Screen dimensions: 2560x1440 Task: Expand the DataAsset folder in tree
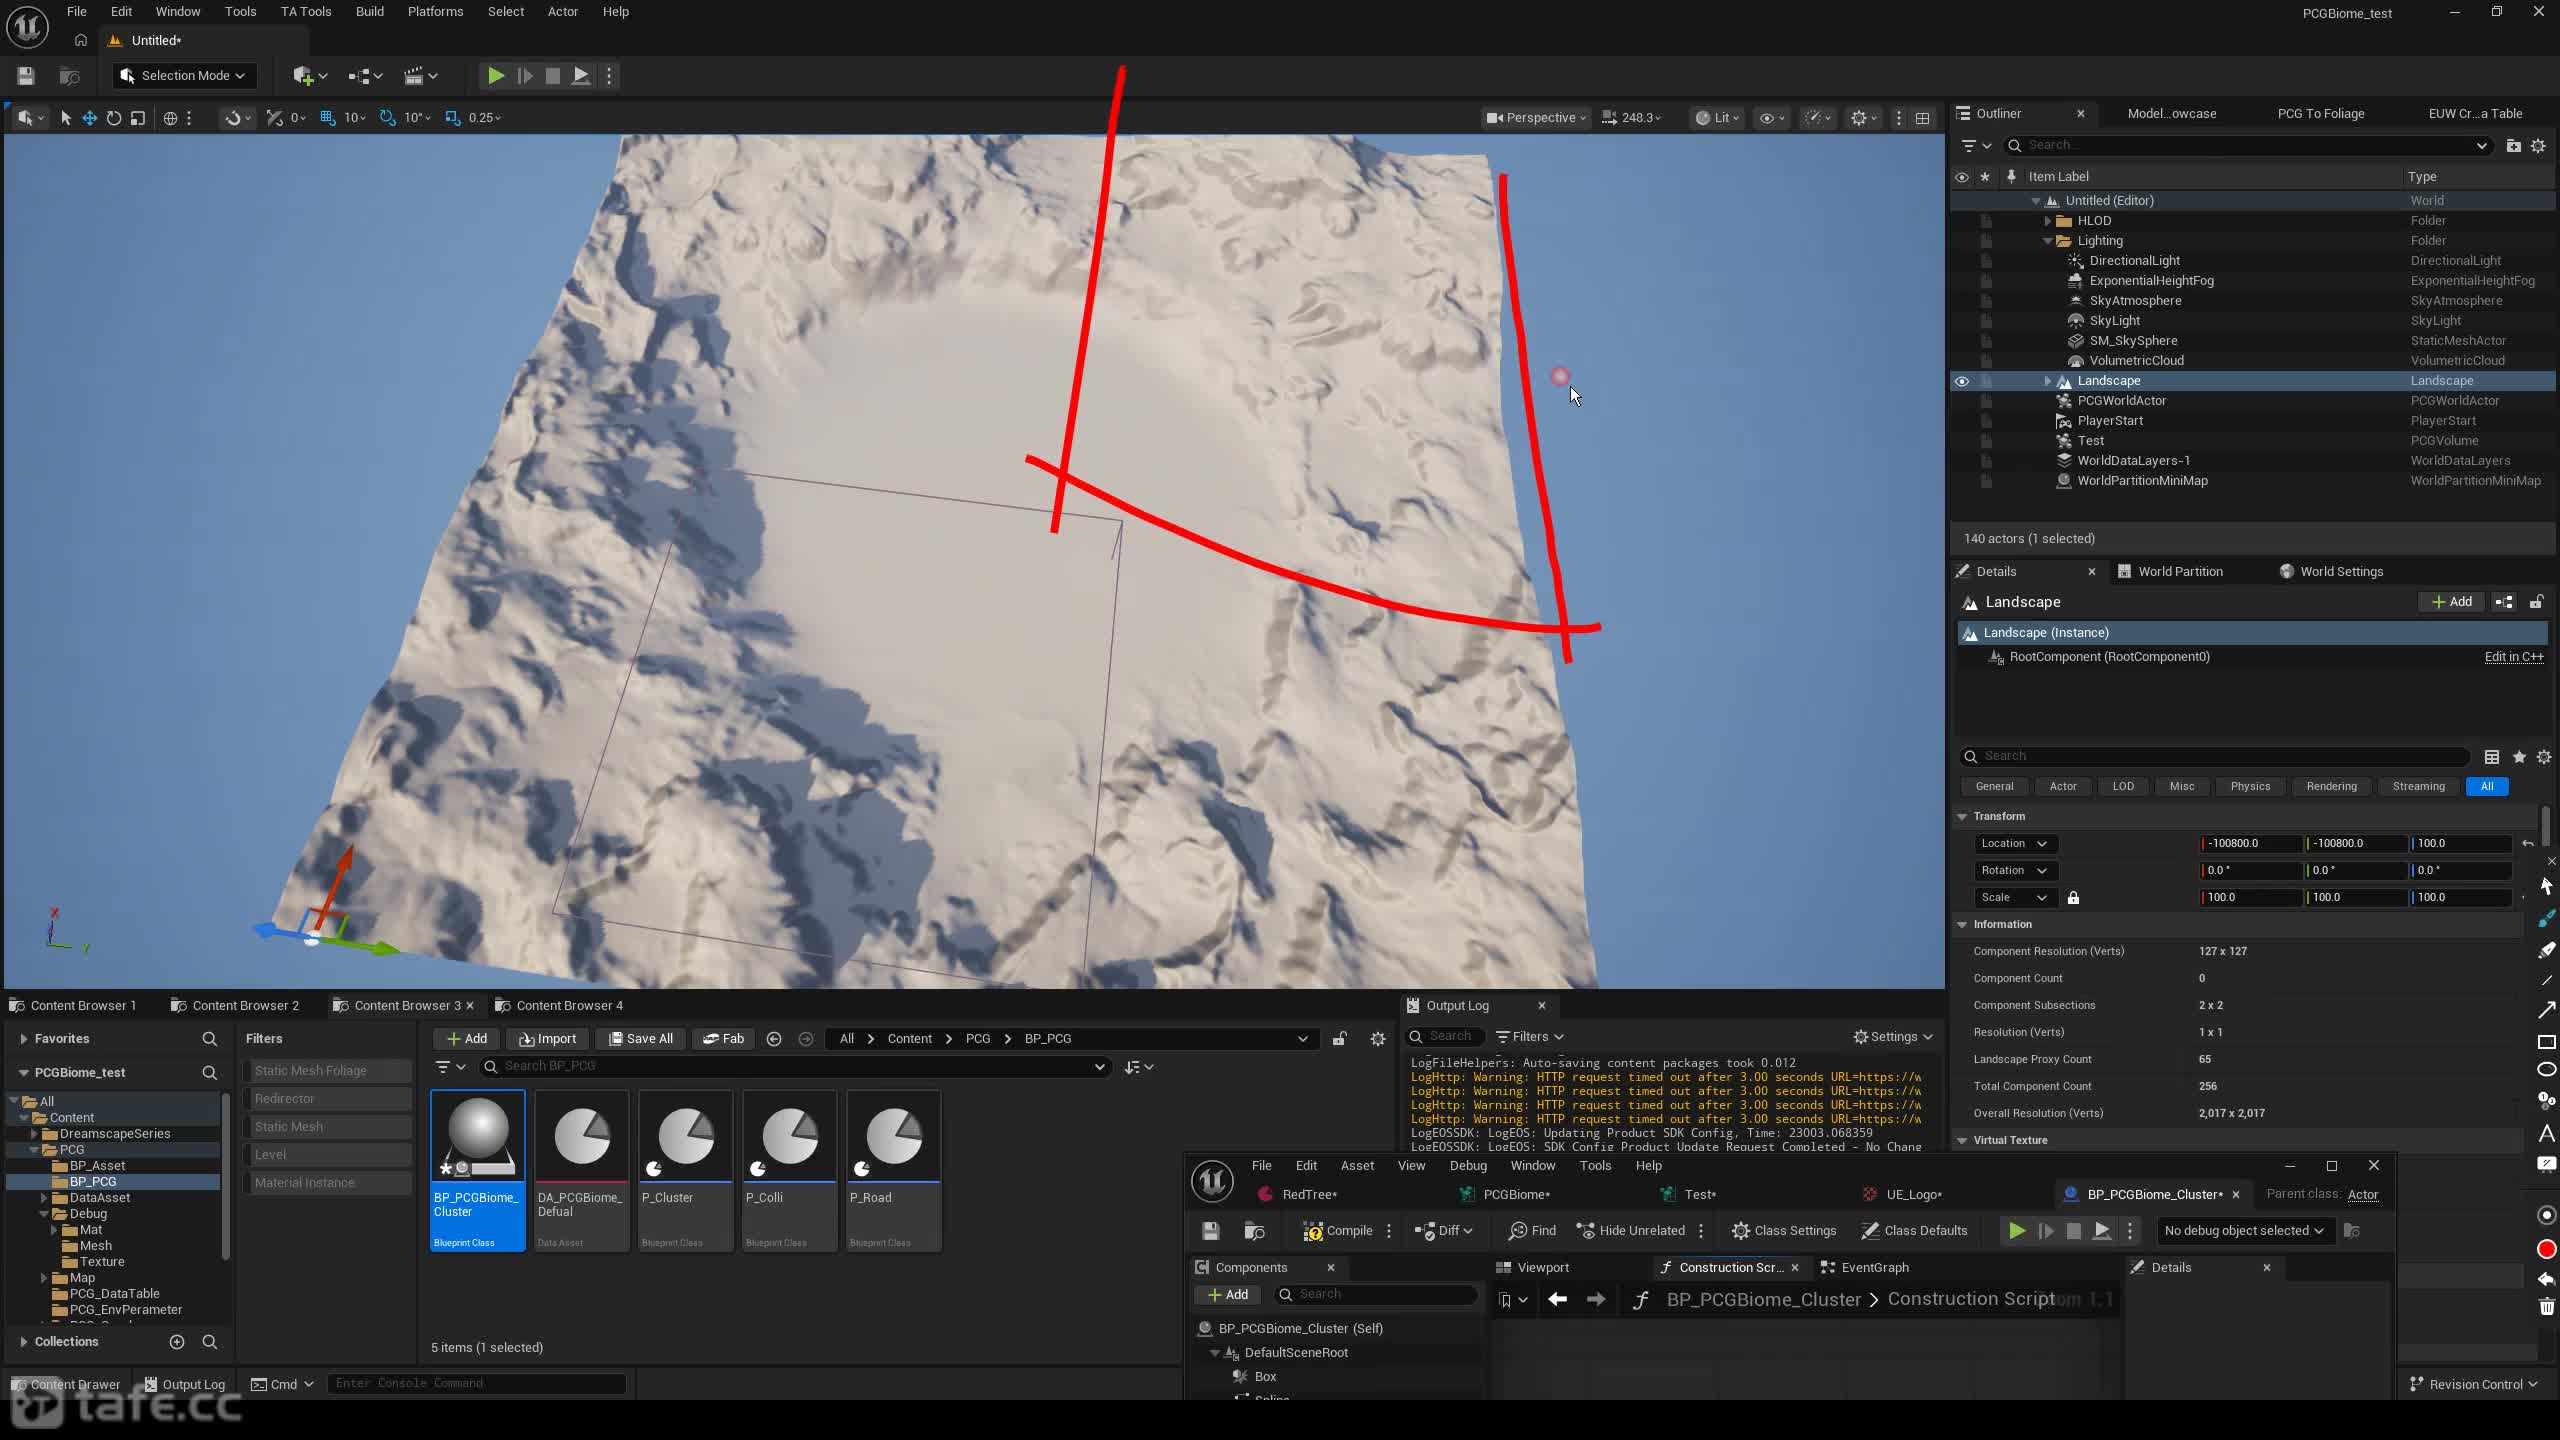click(44, 1198)
